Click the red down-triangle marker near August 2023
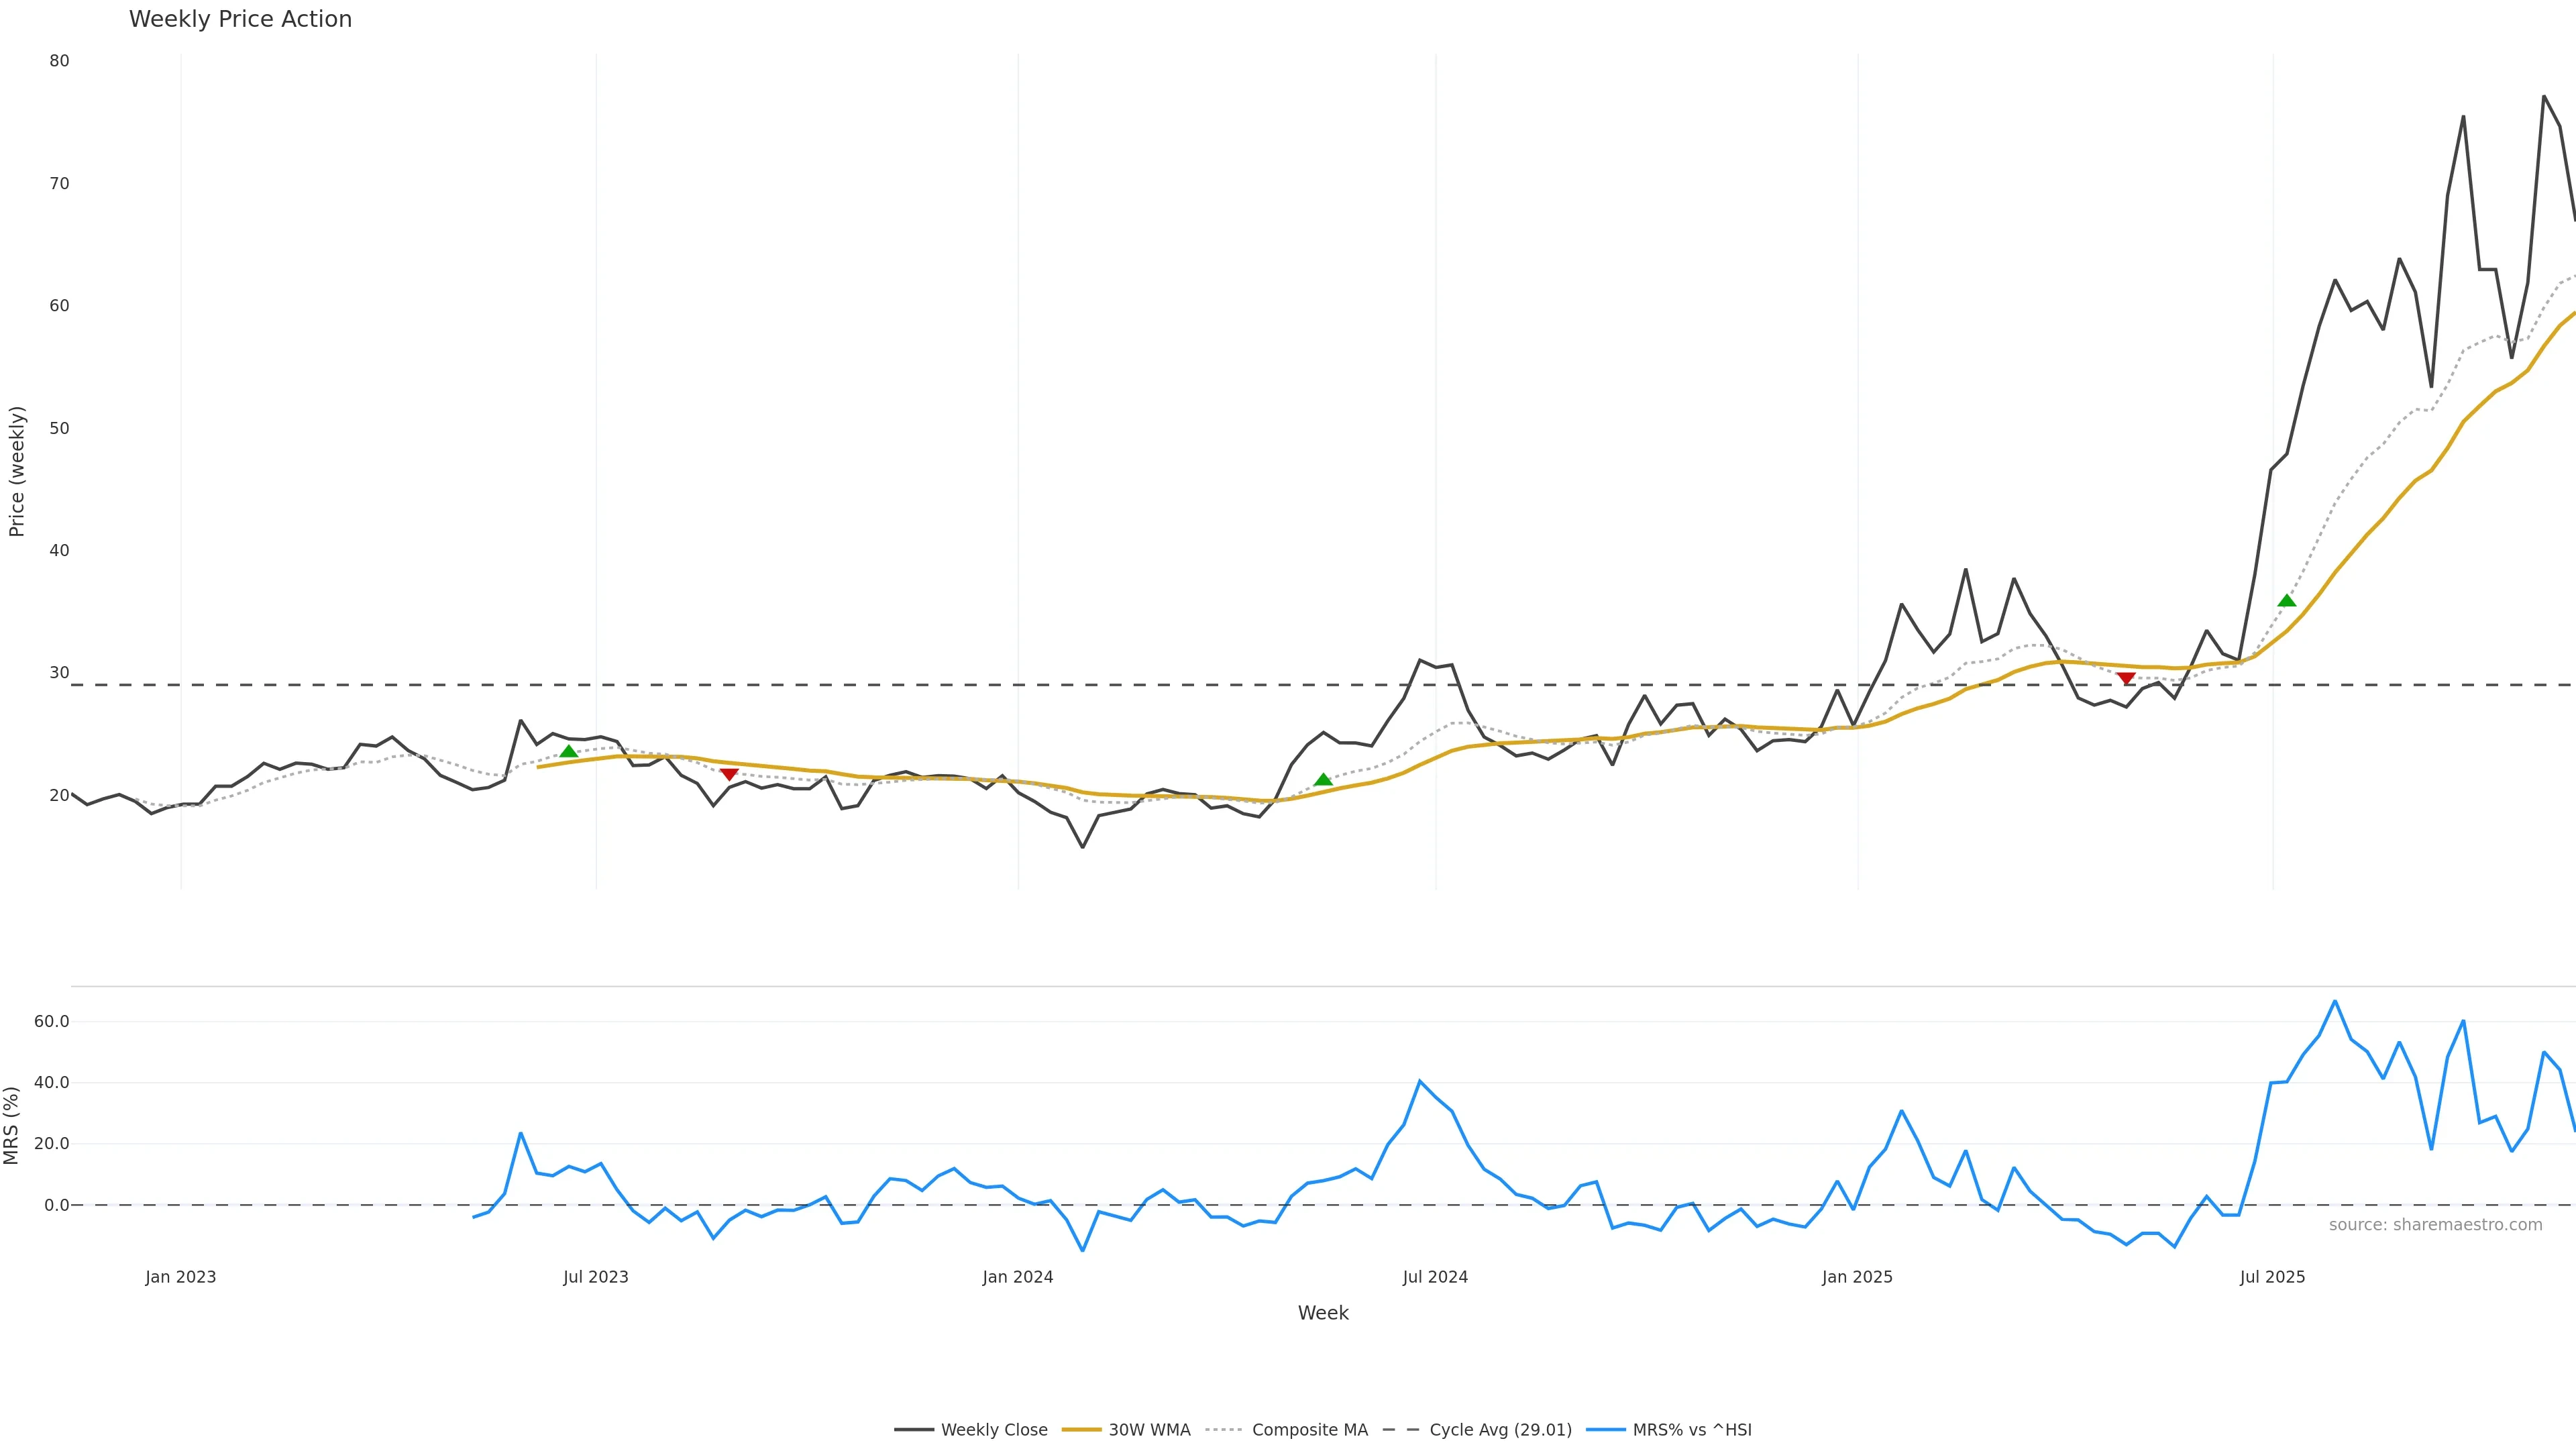The image size is (2576, 1449). click(x=729, y=774)
